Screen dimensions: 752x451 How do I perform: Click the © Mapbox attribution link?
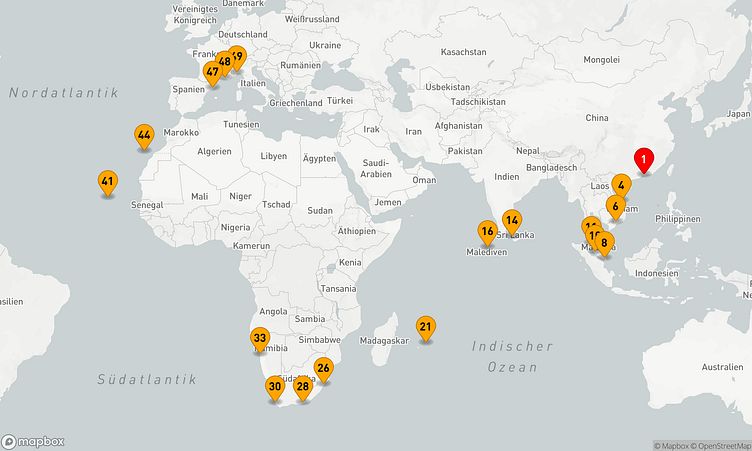(672, 445)
